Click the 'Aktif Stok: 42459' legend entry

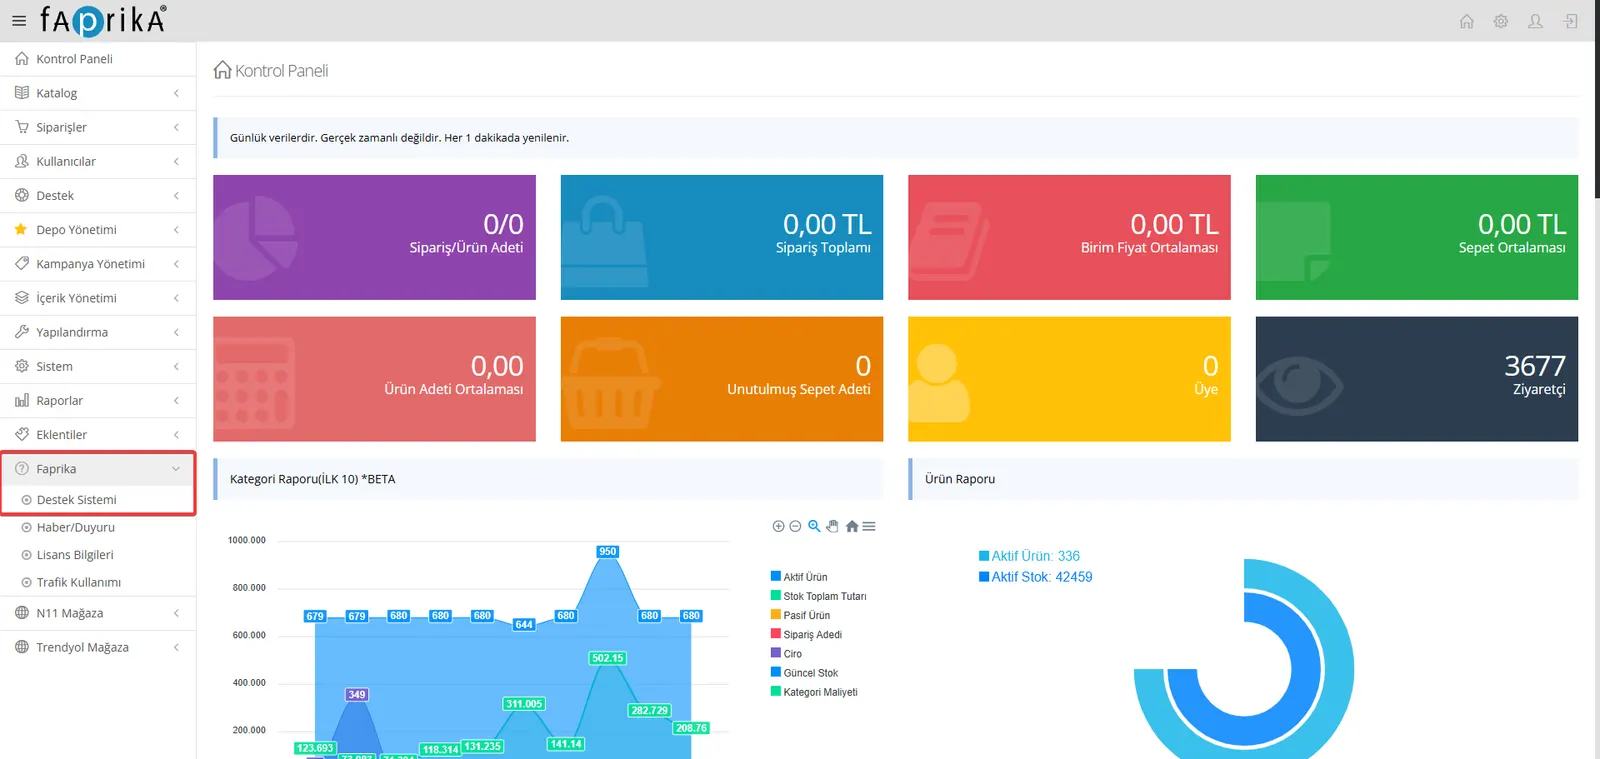pos(1035,577)
